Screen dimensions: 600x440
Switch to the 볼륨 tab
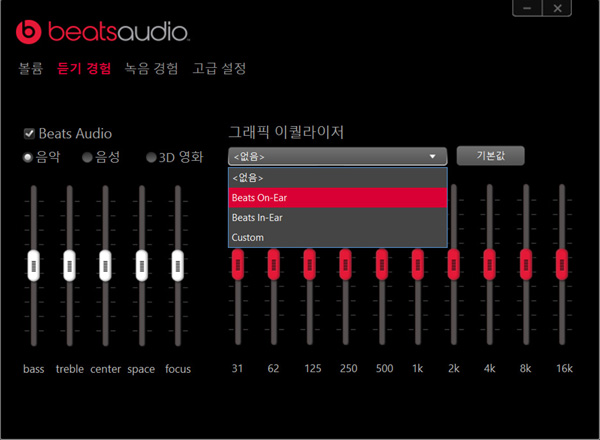(31, 68)
